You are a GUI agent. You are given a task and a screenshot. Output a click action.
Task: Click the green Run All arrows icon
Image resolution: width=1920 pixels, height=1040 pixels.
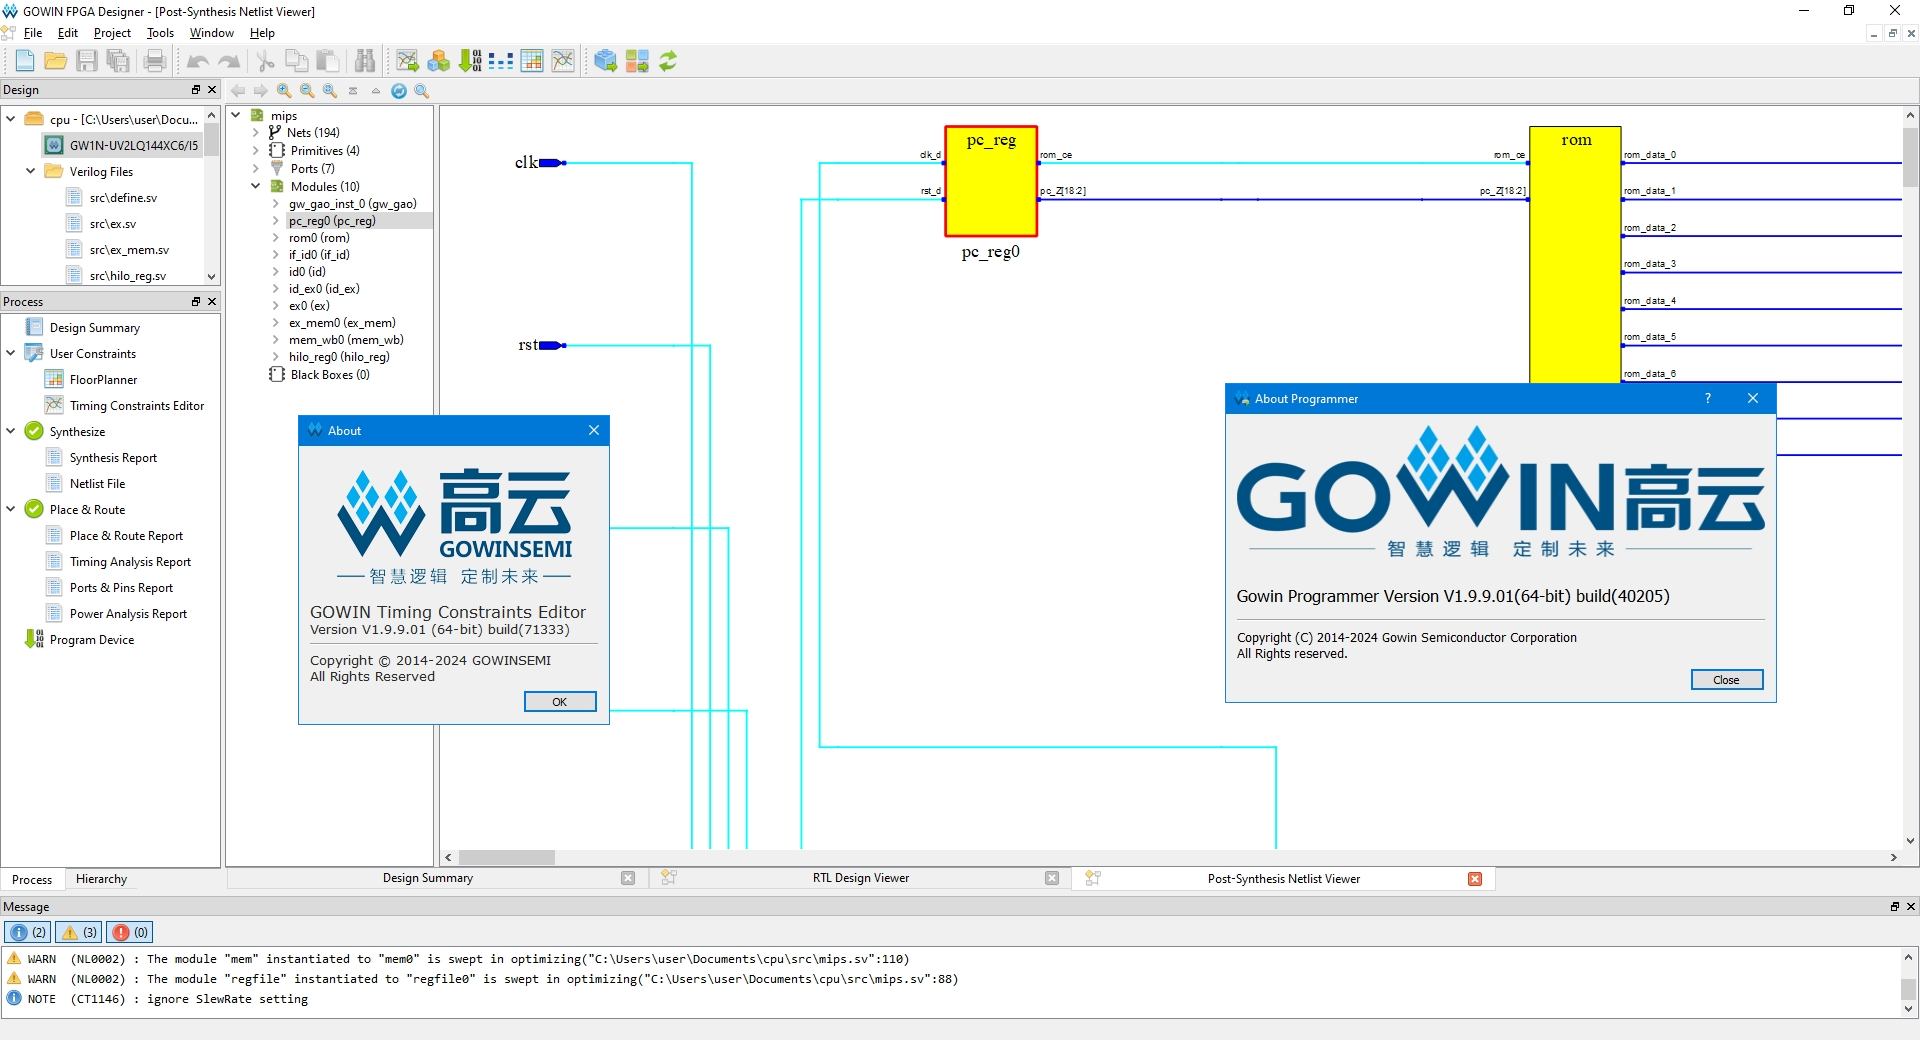(668, 61)
